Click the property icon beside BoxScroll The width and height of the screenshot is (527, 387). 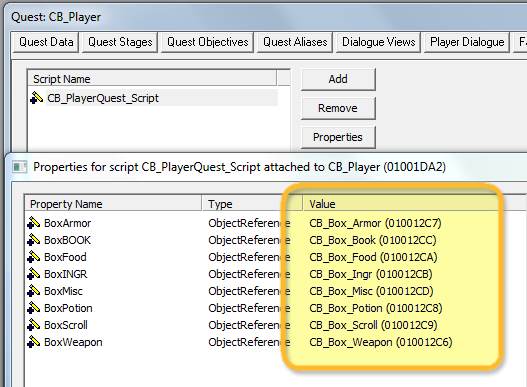tap(34, 325)
